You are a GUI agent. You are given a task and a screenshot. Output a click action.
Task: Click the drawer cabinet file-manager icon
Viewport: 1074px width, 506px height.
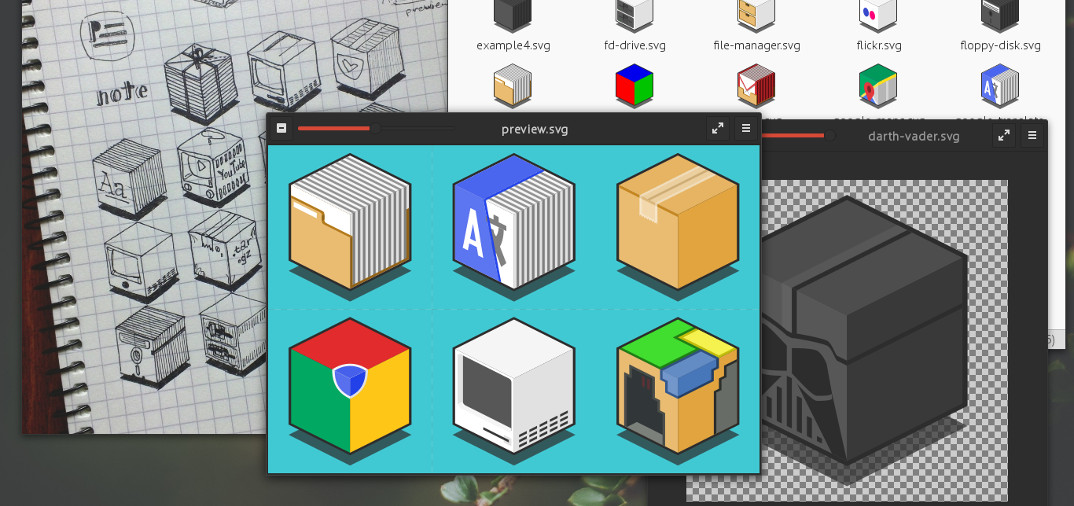[756, 14]
